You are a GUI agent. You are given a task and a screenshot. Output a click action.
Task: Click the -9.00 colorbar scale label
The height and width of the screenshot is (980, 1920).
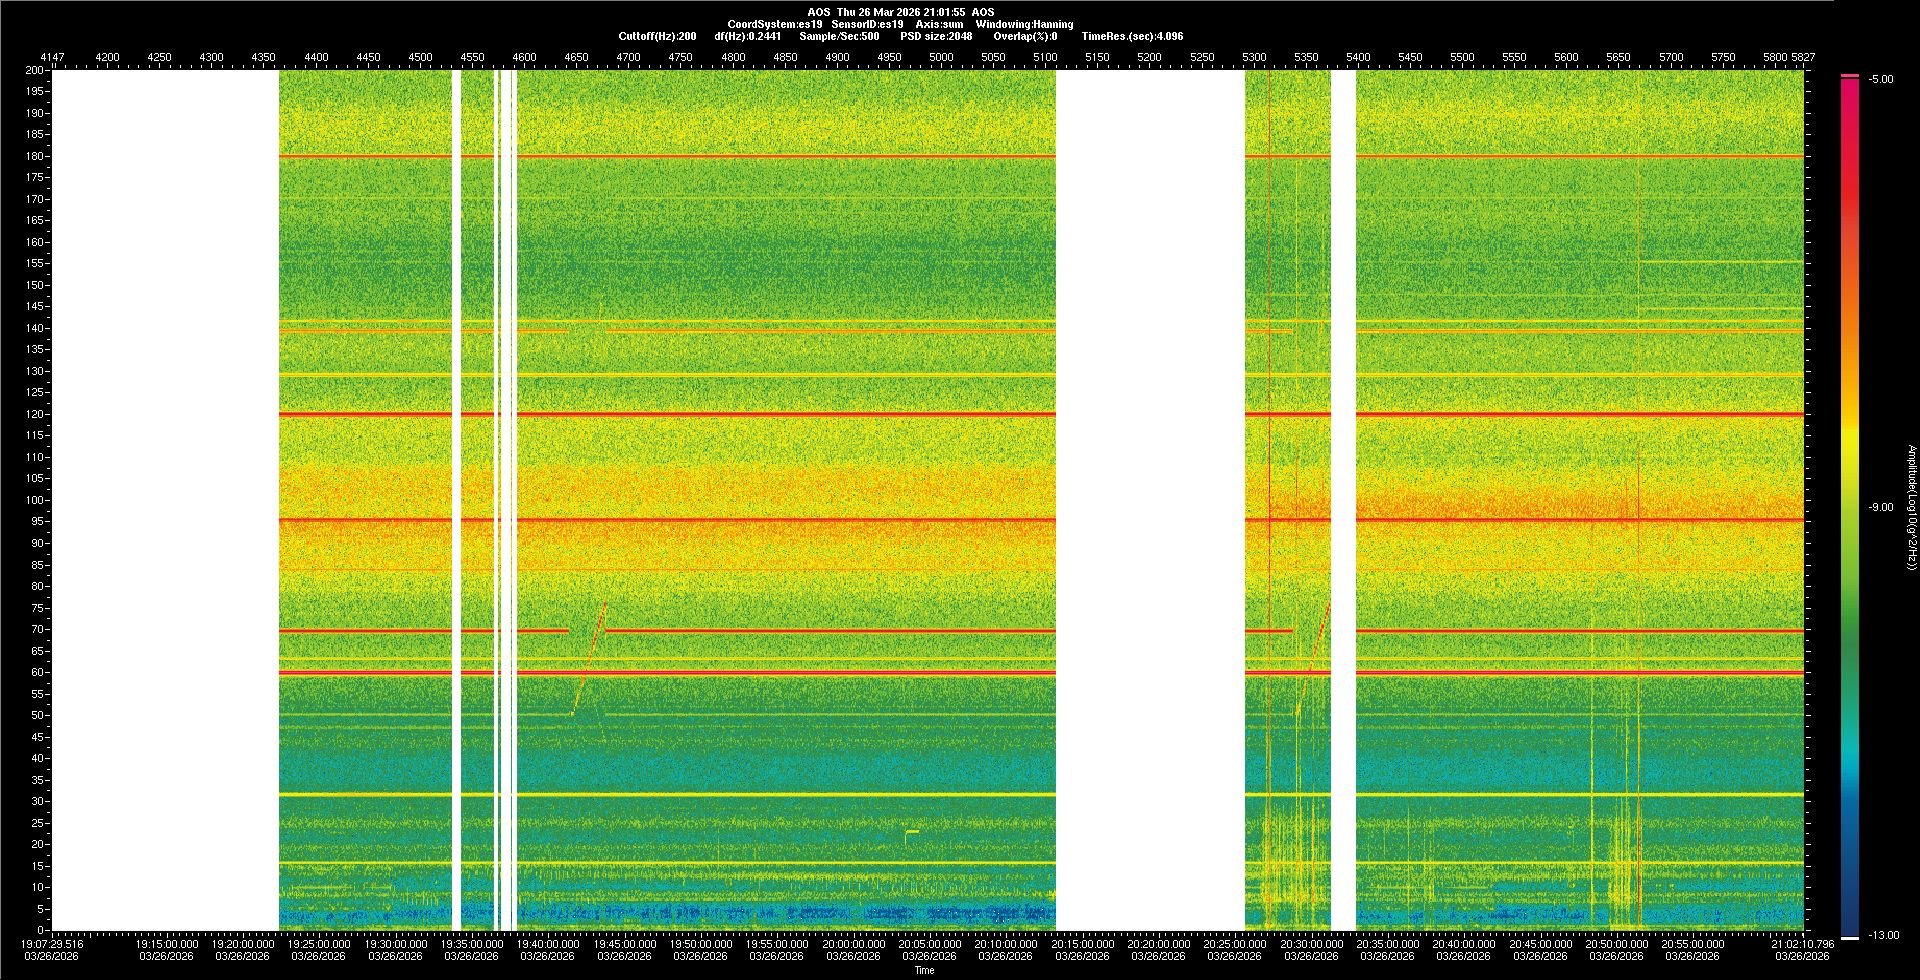pos(1880,507)
